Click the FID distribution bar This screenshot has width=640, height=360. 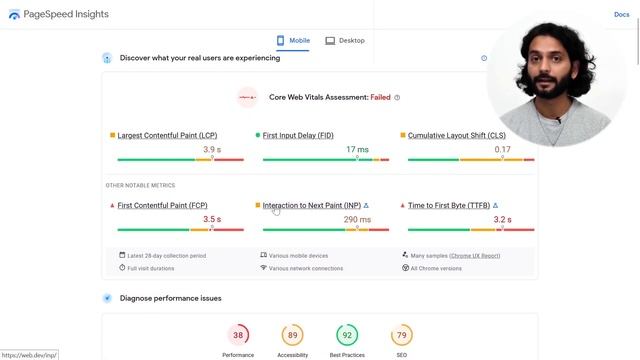326,160
